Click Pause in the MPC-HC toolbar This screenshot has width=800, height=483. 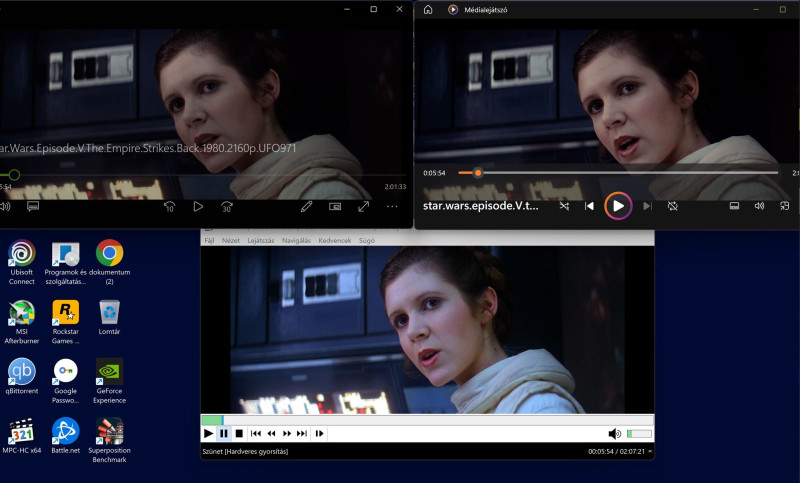tap(223, 434)
